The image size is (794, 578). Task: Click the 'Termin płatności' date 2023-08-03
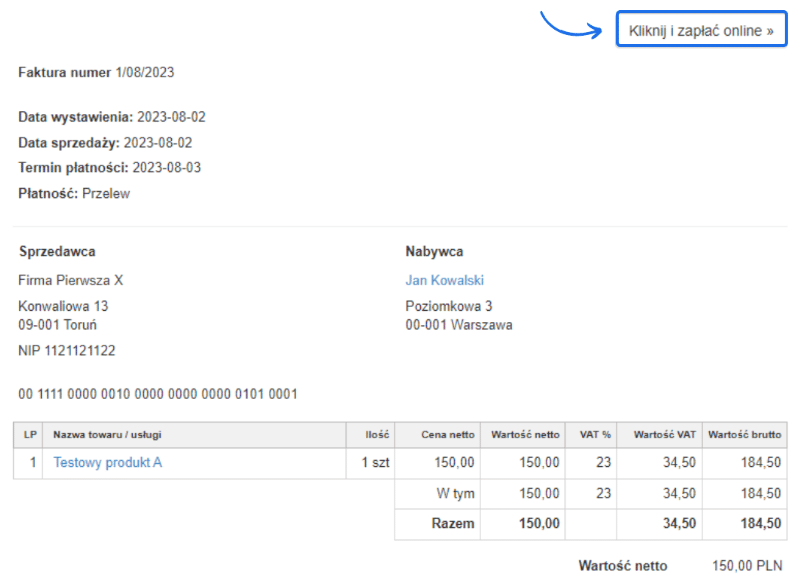pyautogui.click(x=166, y=168)
